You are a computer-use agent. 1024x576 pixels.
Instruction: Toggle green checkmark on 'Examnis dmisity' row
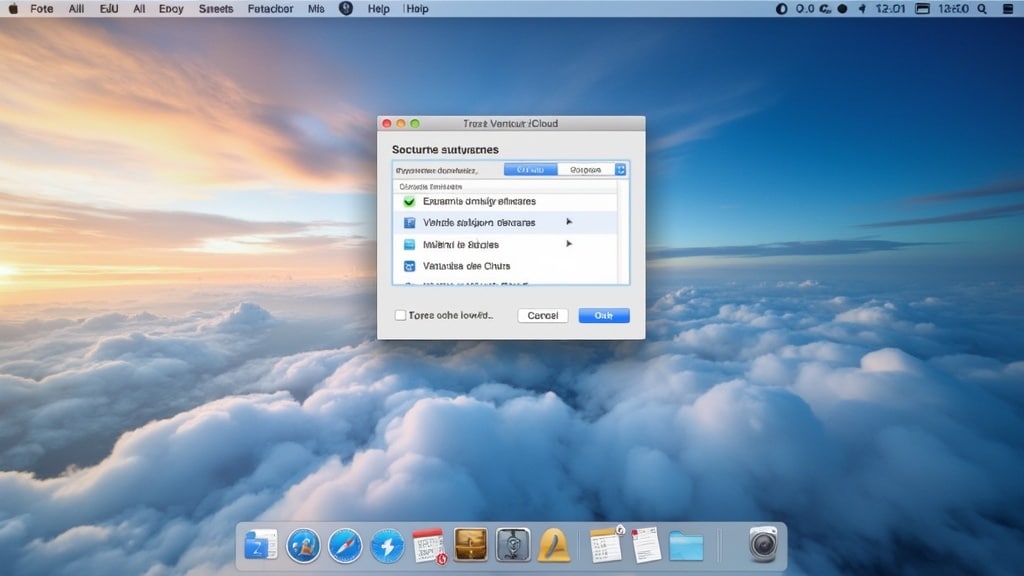pos(409,201)
